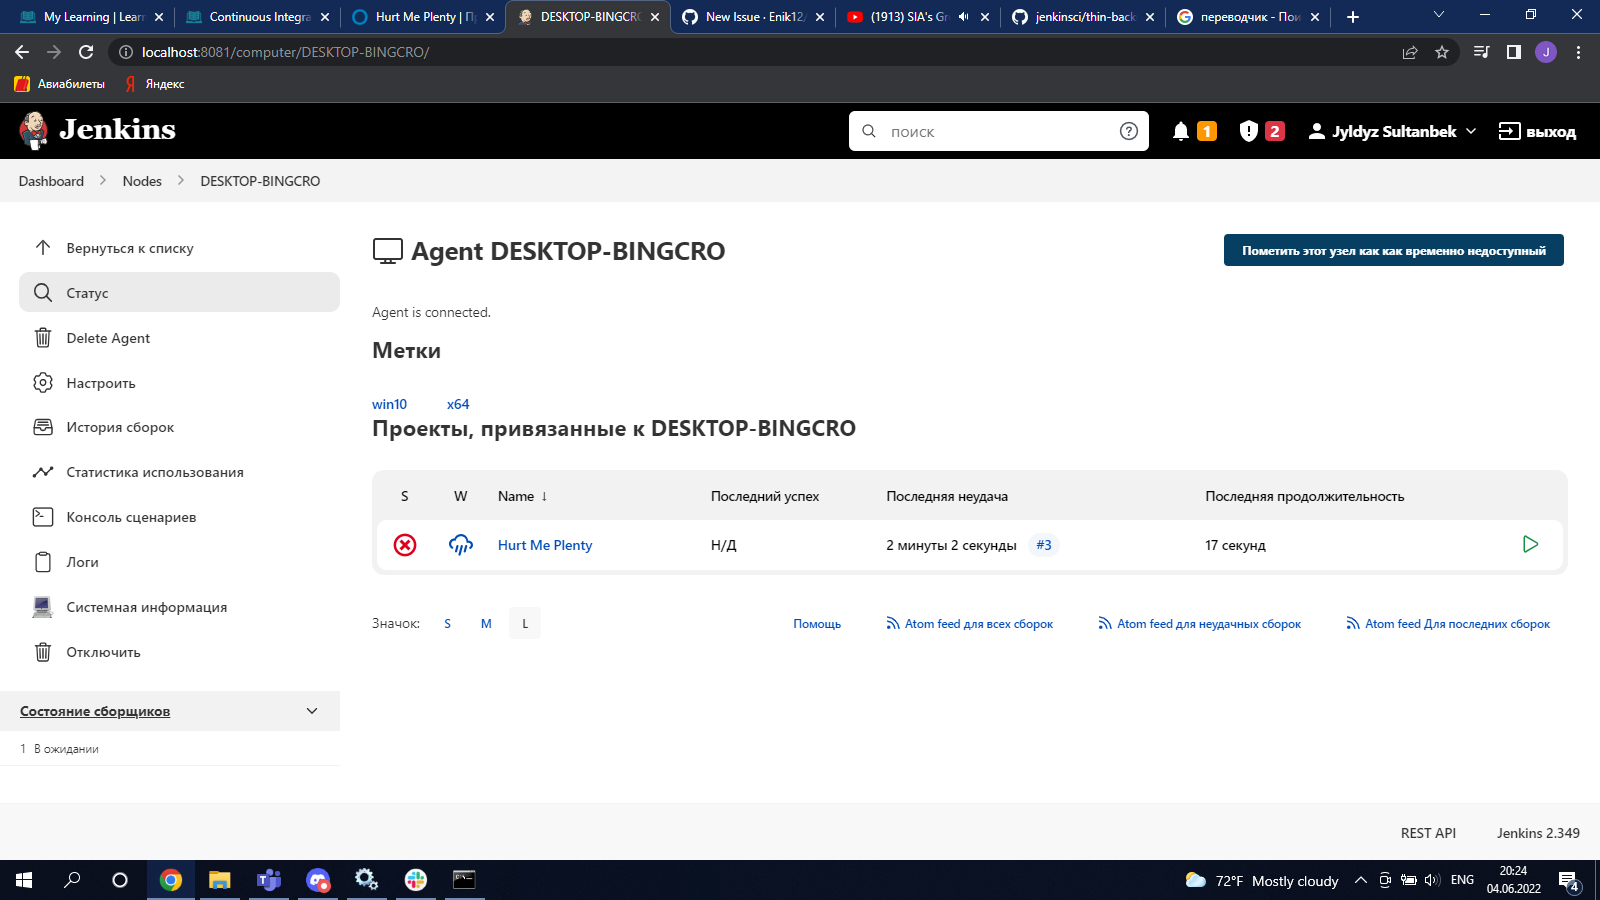This screenshot has width=1600, height=900.
Task: Click the Jenkins logo icon
Action: click(33, 130)
